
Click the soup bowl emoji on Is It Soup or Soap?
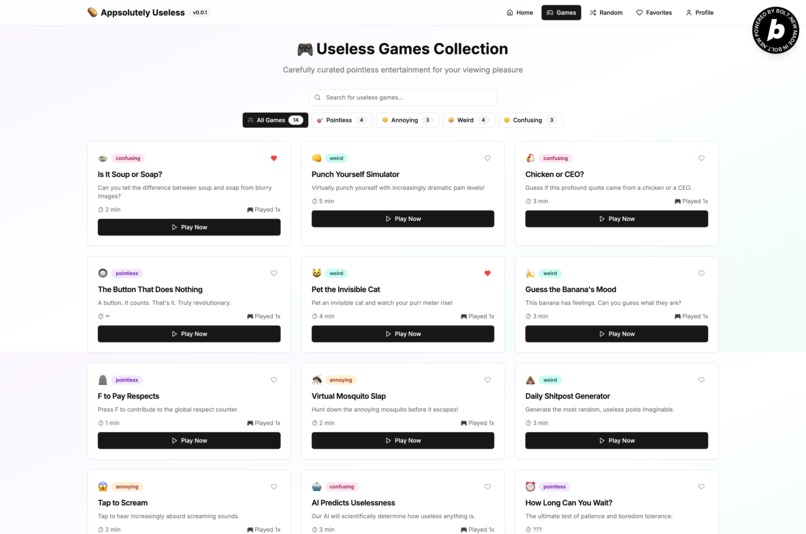pos(103,158)
